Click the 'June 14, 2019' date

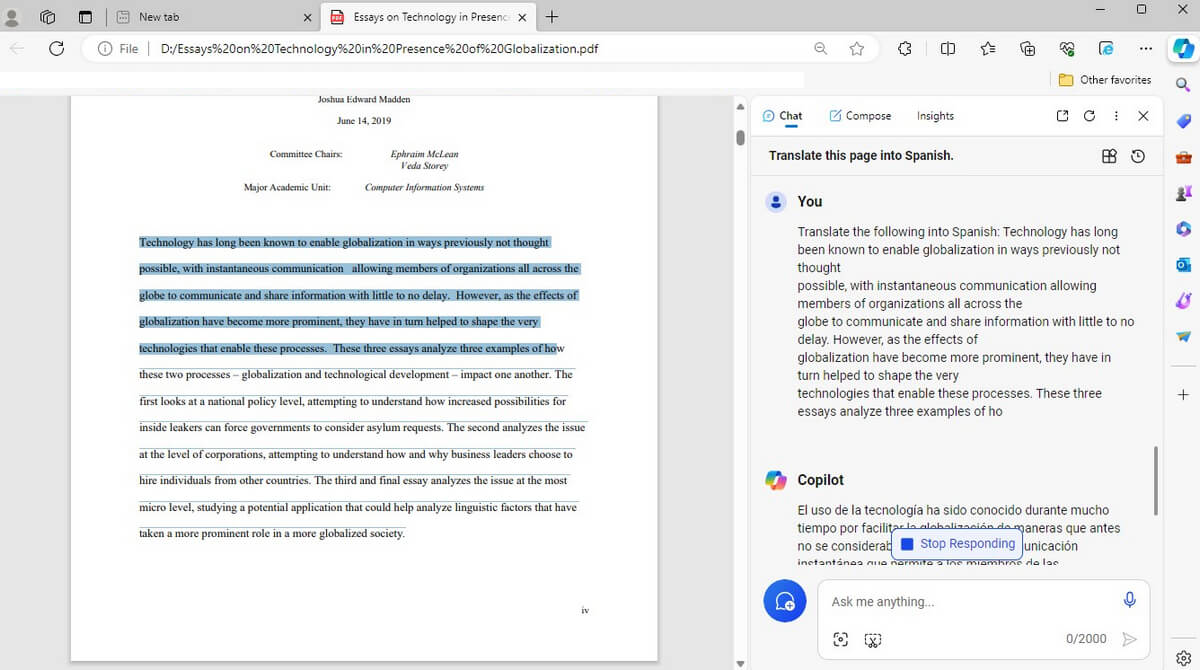pyautogui.click(x=364, y=121)
